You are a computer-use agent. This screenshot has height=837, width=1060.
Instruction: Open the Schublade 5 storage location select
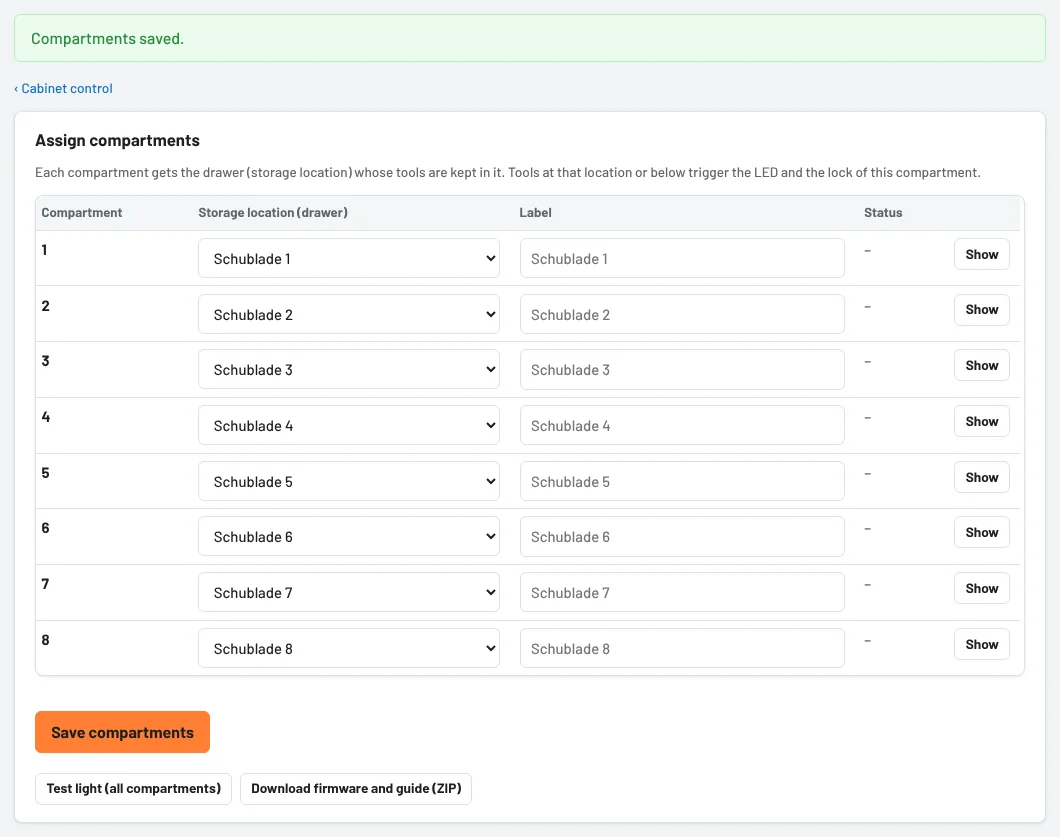pos(349,481)
